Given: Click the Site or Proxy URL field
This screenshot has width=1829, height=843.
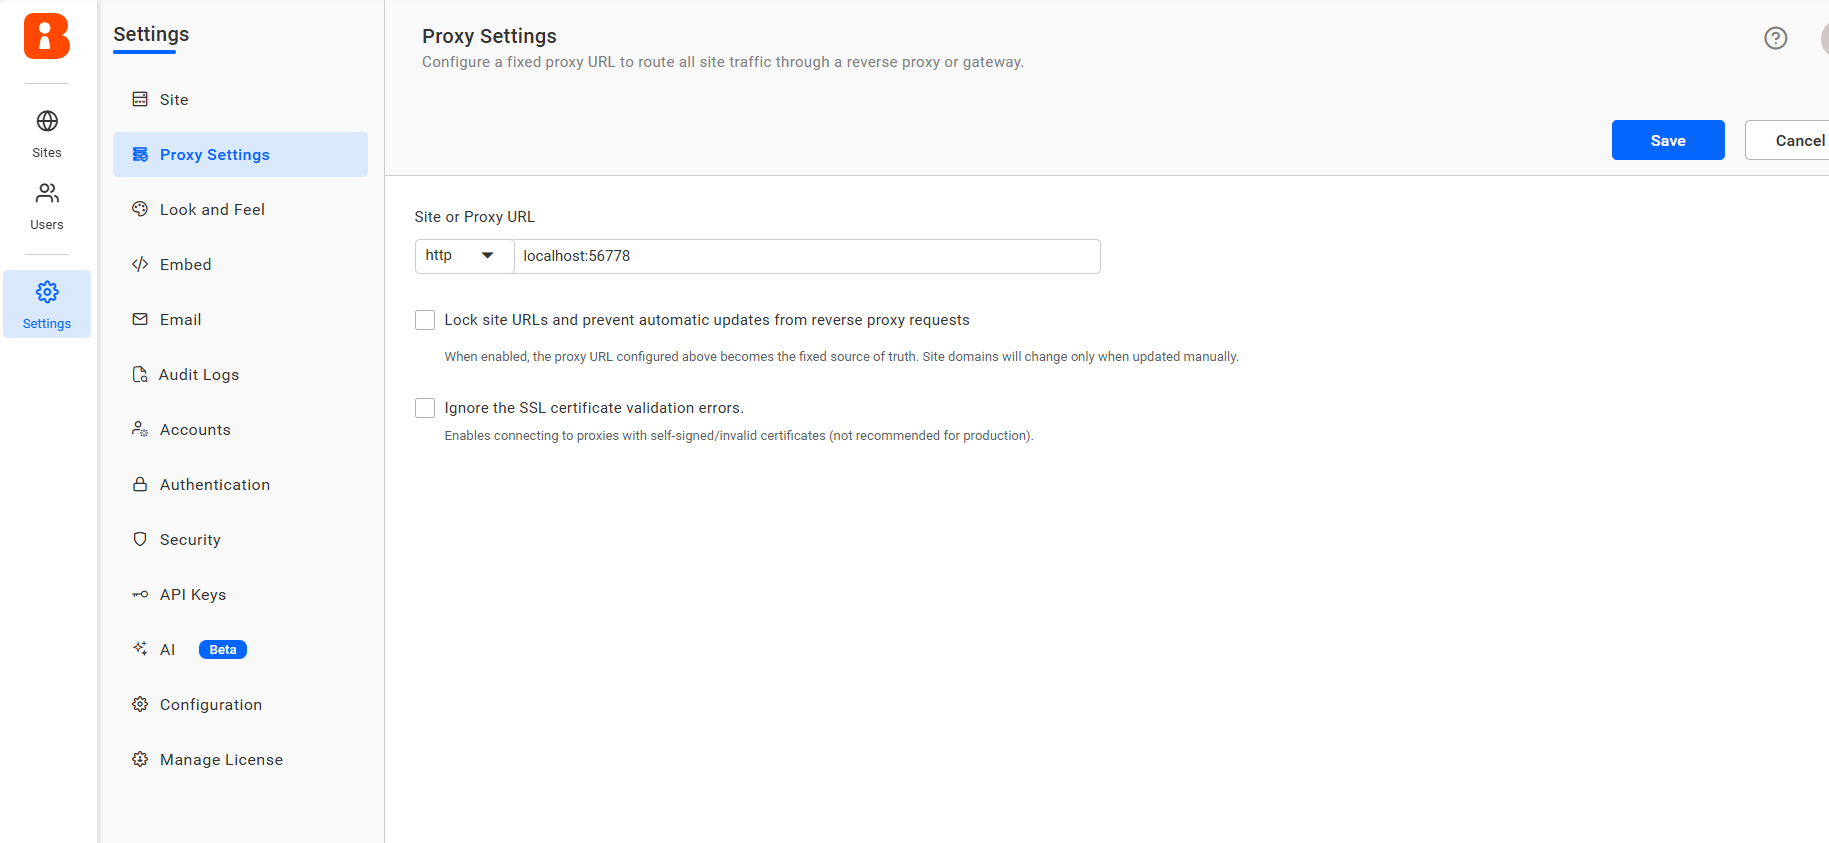Looking at the screenshot, I should pyautogui.click(x=806, y=256).
